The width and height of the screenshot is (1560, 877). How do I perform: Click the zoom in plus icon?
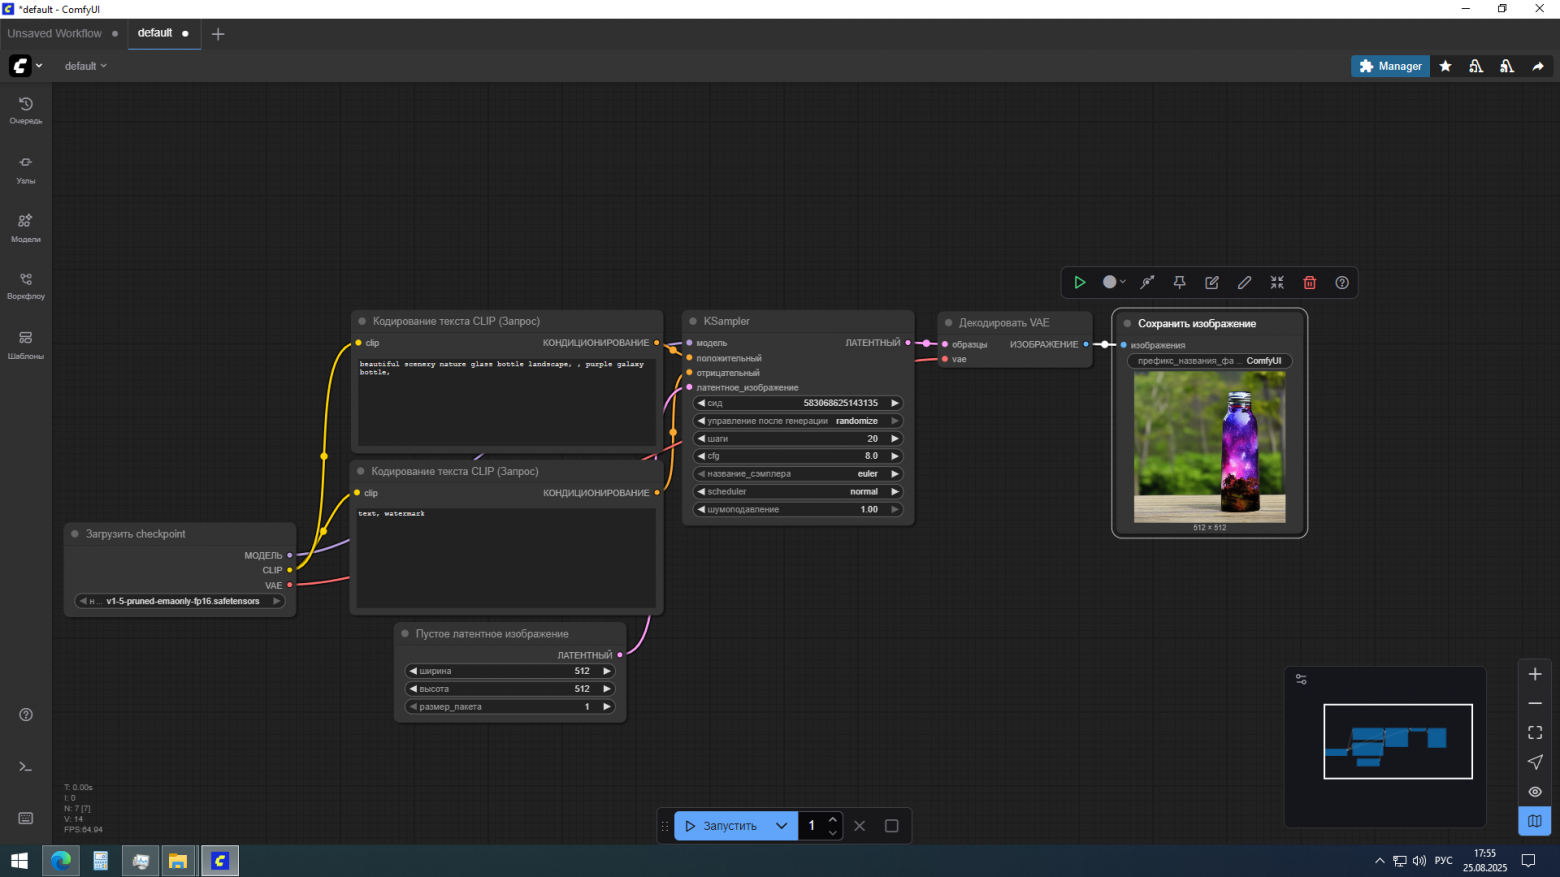(1535, 675)
